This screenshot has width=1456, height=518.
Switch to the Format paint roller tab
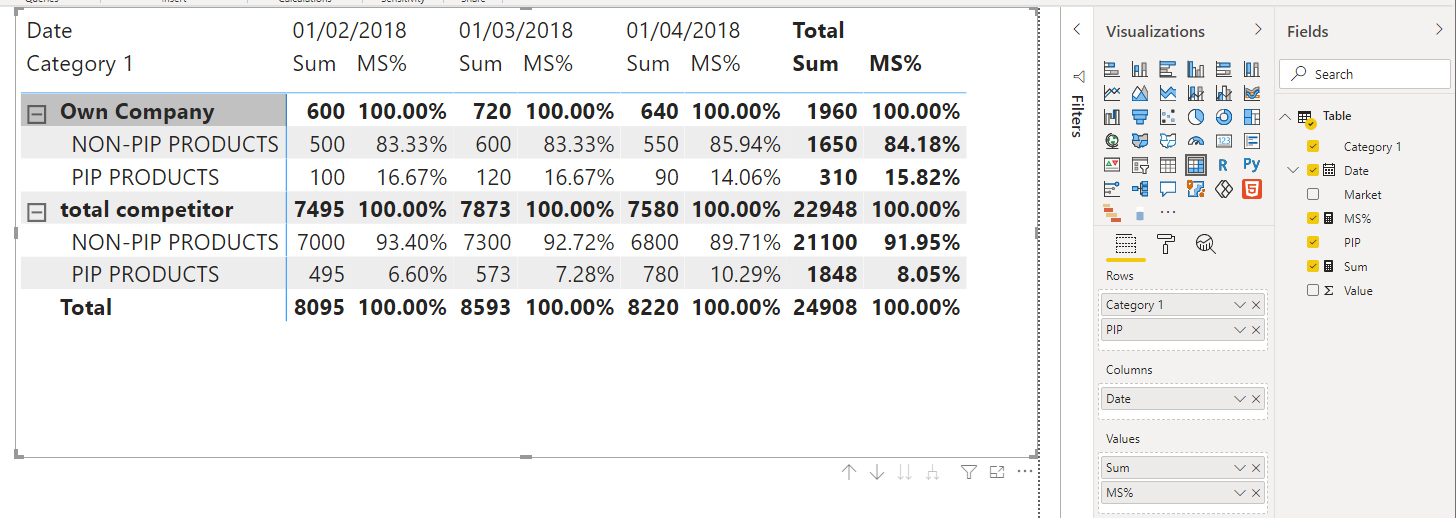coord(1166,243)
